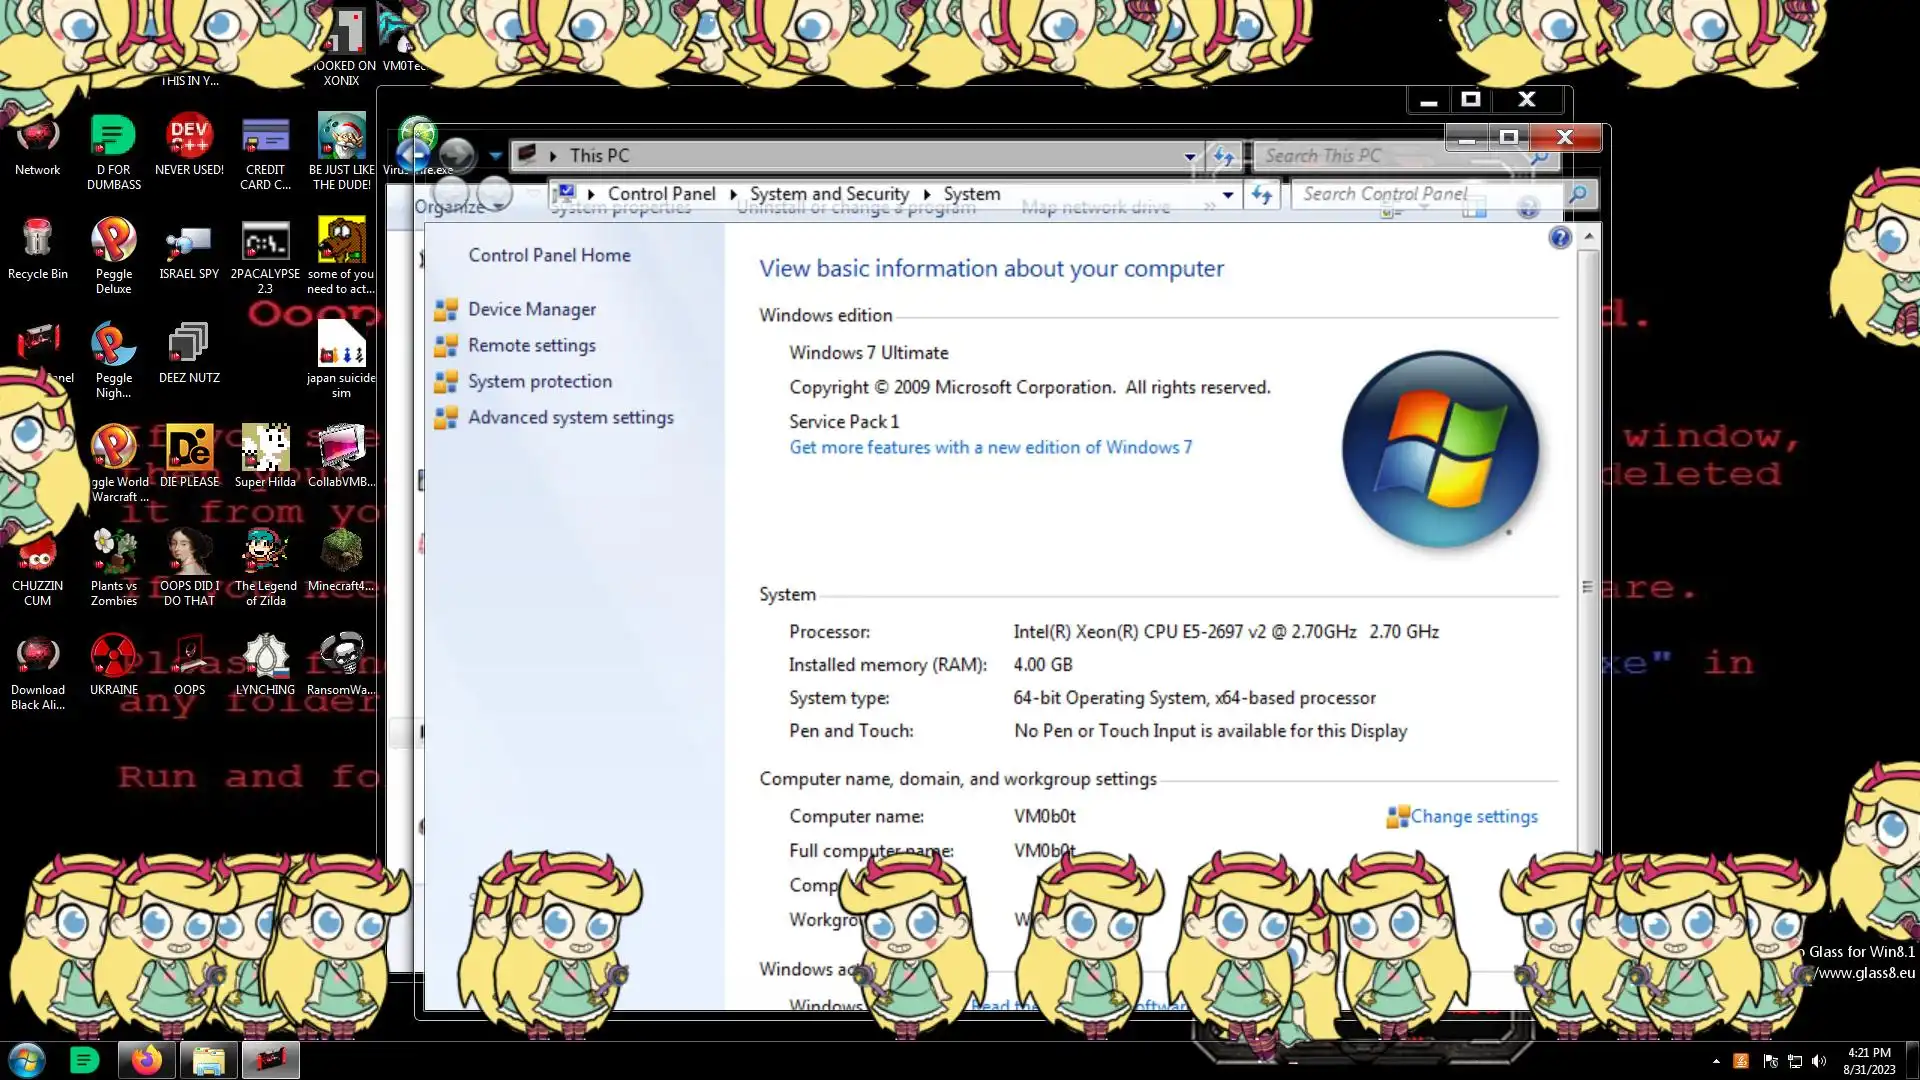Click the volume speaker tray icon
This screenshot has width=1920, height=1080.
[x=1819, y=1061]
